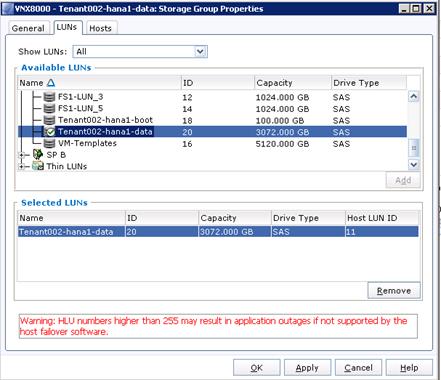Screen dimensions: 441x380
Task: Click the checked Tenant002-hana1-data LUN icon
Action: [49, 132]
